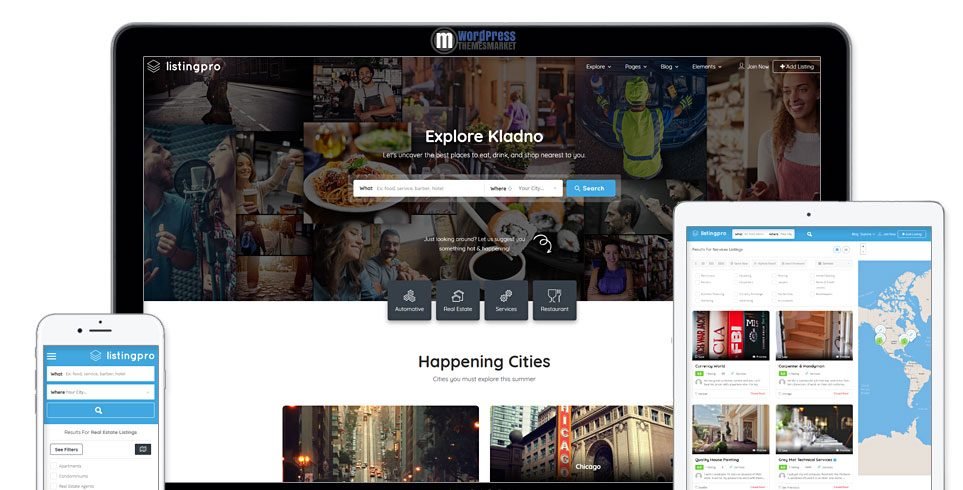Click the listingpro logo on the tablet
The height and width of the screenshot is (490, 963).
pyautogui.click(x=709, y=233)
